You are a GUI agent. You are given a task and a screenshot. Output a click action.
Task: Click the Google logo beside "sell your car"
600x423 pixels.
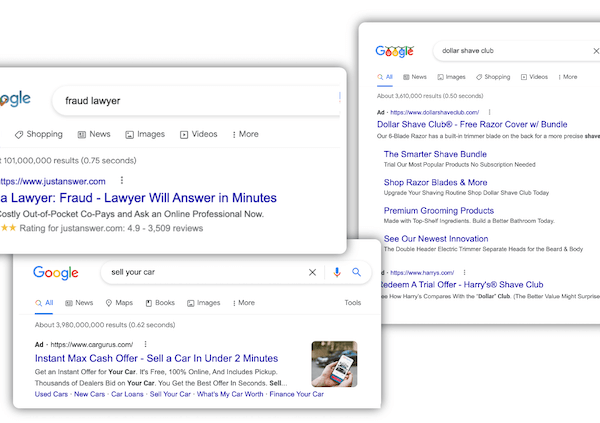click(55, 272)
